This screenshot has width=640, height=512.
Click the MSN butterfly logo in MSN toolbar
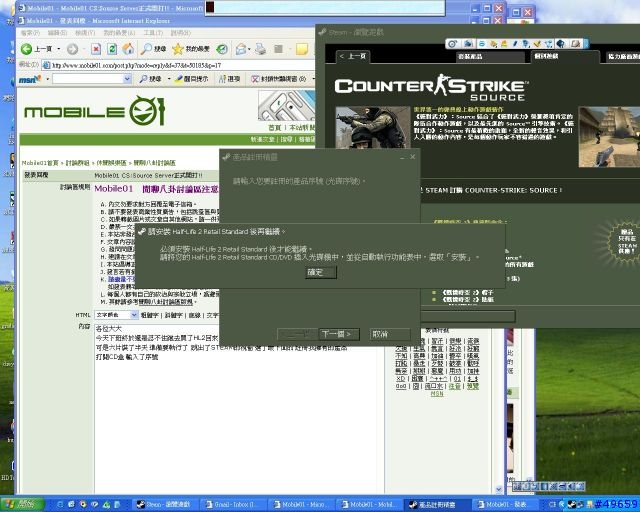point(30,79)
